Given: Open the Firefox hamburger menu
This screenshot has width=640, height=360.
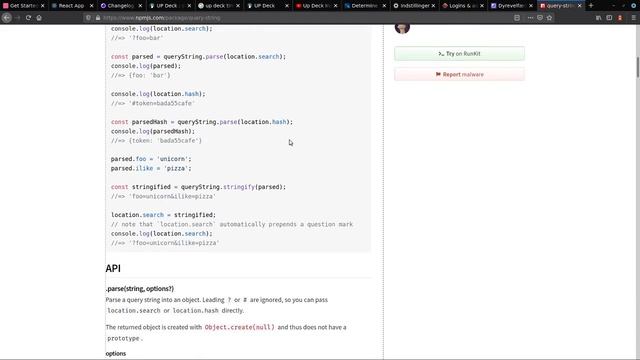Looking at the screenshot, I should (633, 18).
